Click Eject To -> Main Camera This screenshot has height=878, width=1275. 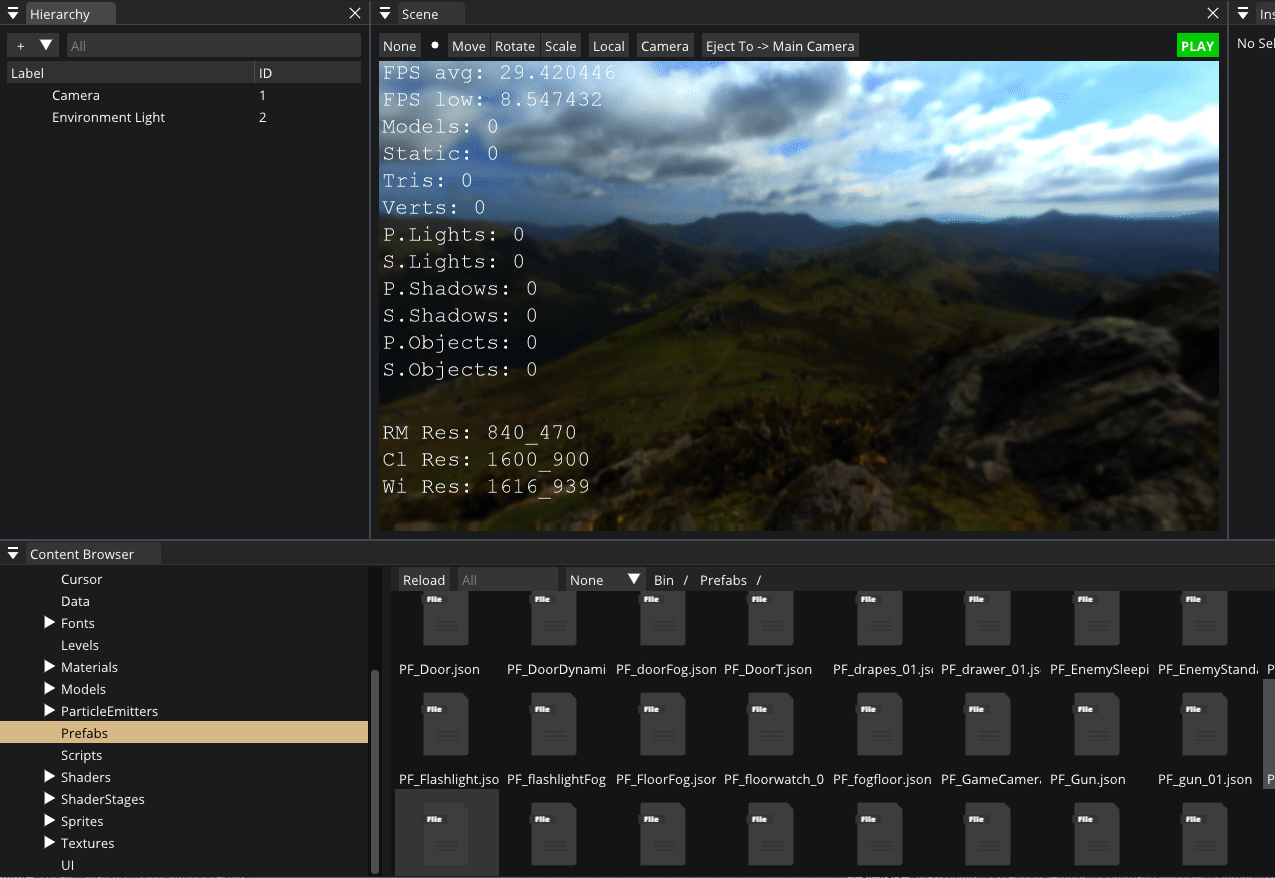coord(780,46)
